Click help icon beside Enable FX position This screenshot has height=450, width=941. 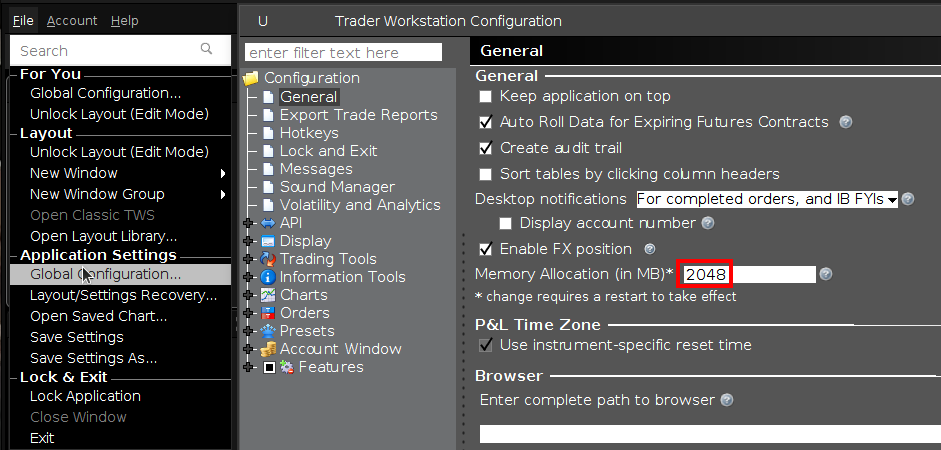click(x=649, y=249)
